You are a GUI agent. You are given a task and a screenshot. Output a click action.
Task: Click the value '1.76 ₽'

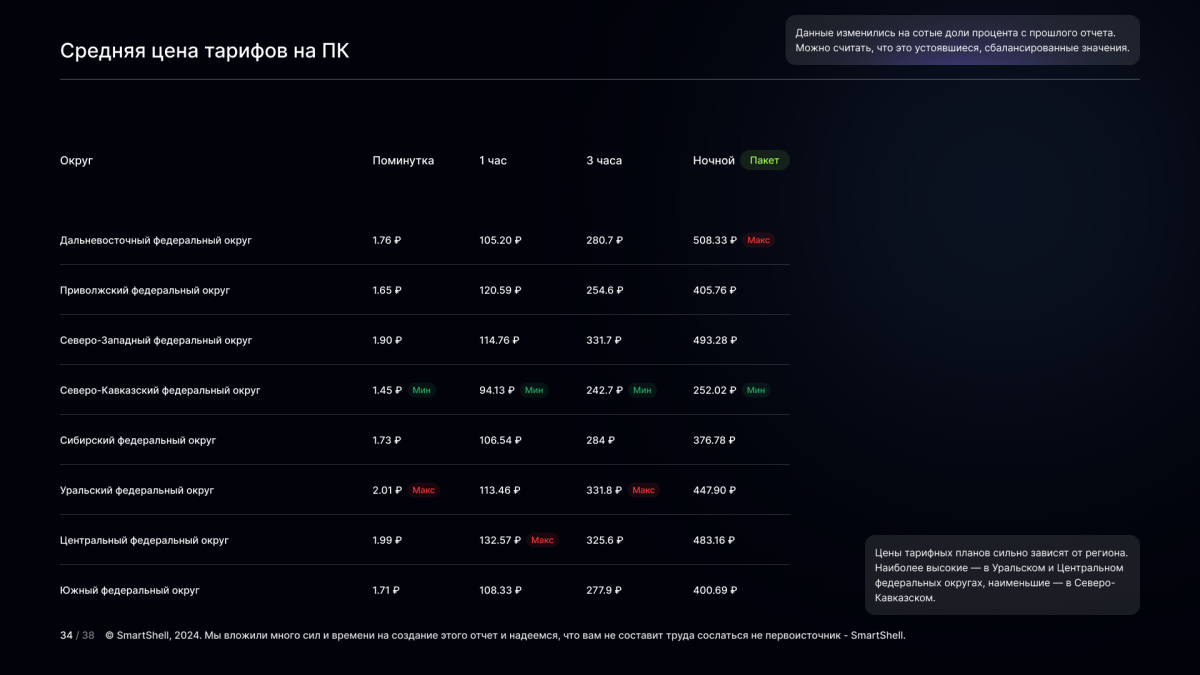[x=387, y=241]
